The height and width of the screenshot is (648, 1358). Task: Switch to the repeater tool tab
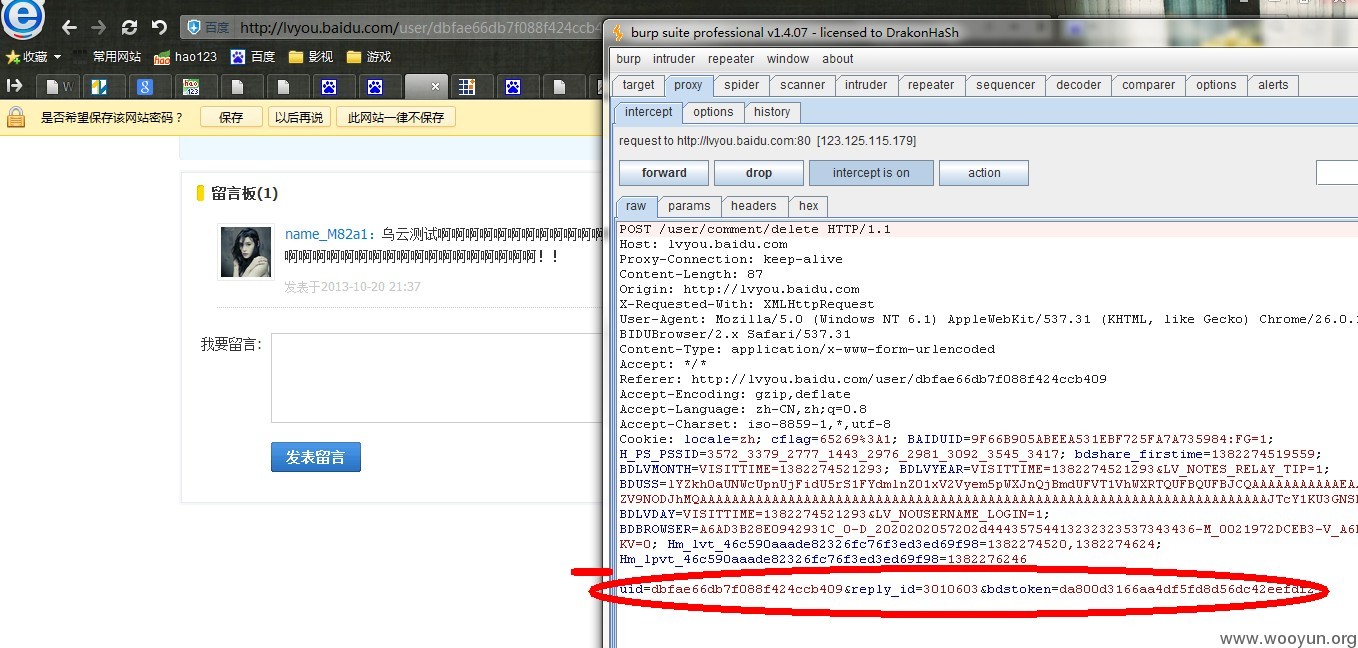[931, 85]
